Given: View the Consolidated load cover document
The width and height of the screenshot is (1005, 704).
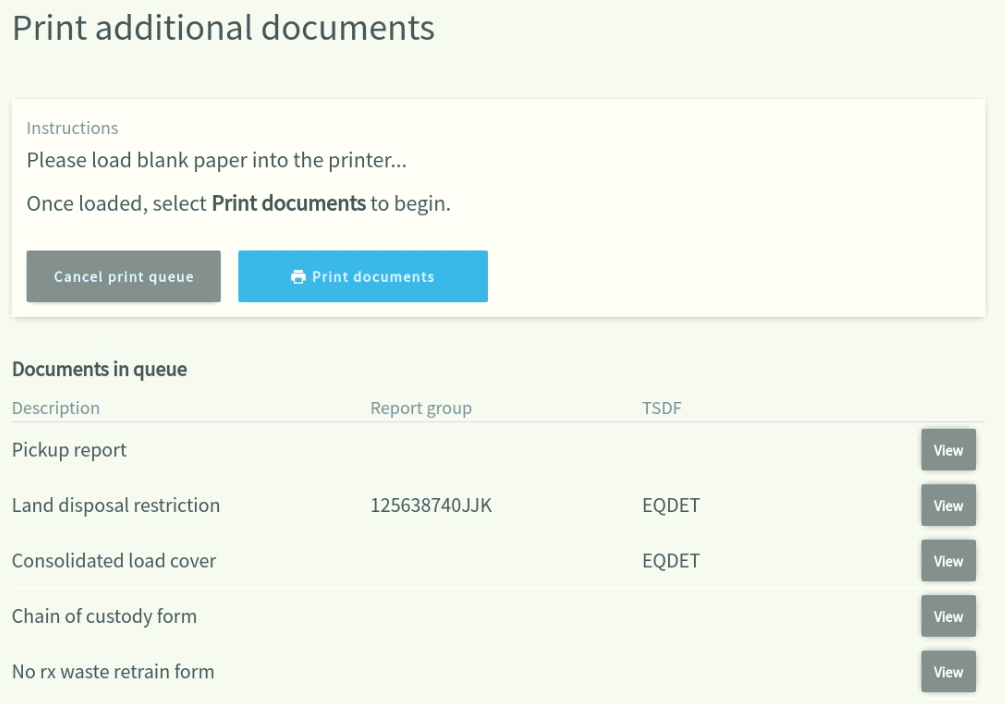Looking at the screenshot, I should 949,561.
